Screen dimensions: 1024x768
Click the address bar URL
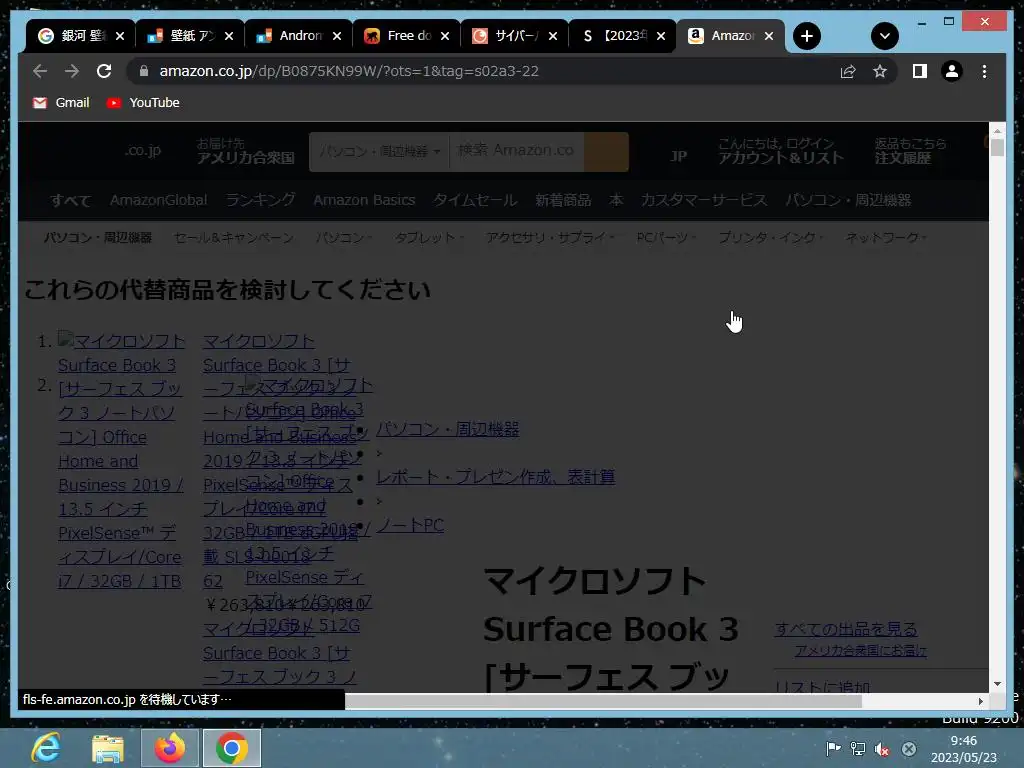click(x=349, y=71)
